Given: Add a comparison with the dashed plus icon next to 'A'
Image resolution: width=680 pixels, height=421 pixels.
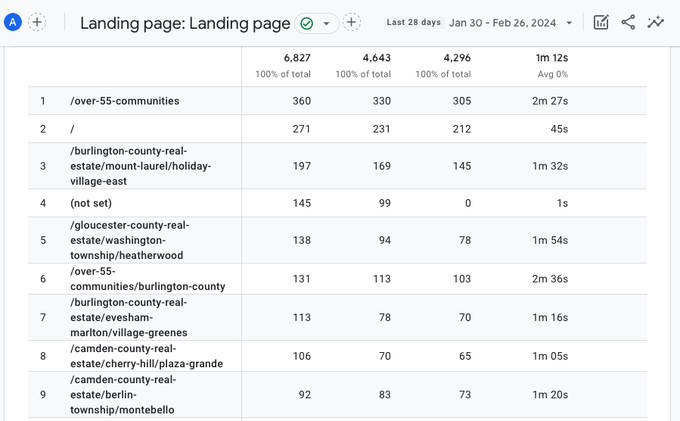Looking at the screenshot, I should click(x=37, y=22).
